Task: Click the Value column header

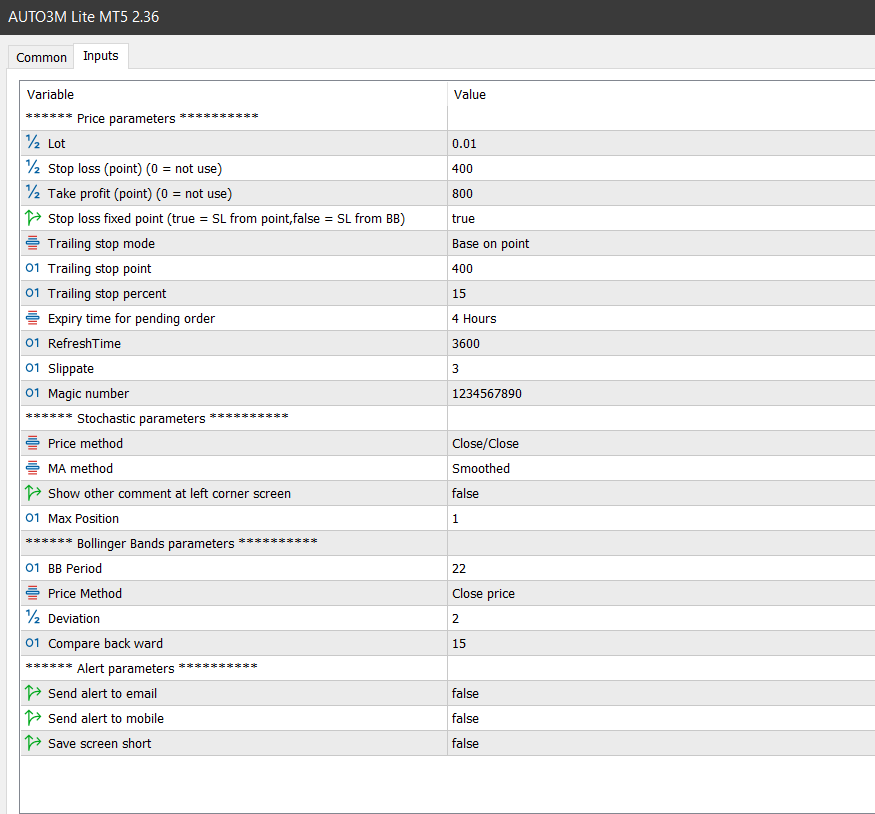Action: tap(470, 94)
